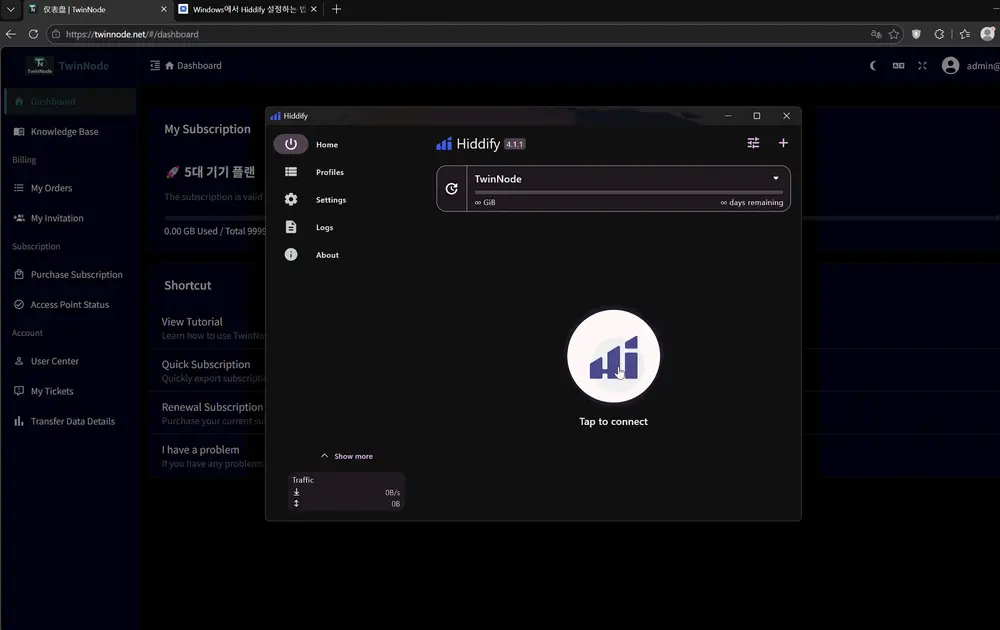Click the Logs document icon
This screenshot has height=630, width=1000.
click(291, 227)
